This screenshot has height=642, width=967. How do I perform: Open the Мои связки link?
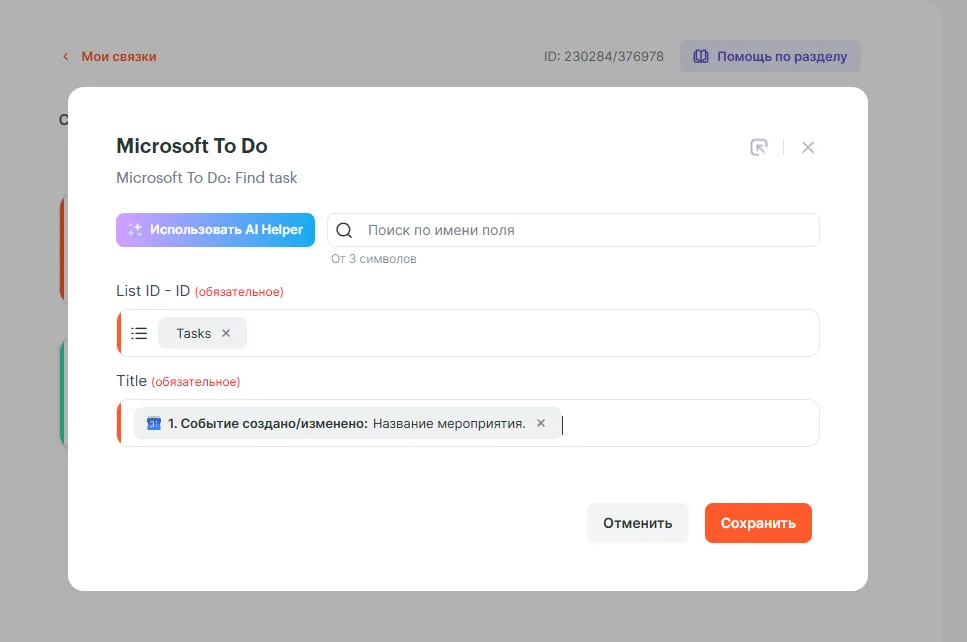tap(118, 57)
